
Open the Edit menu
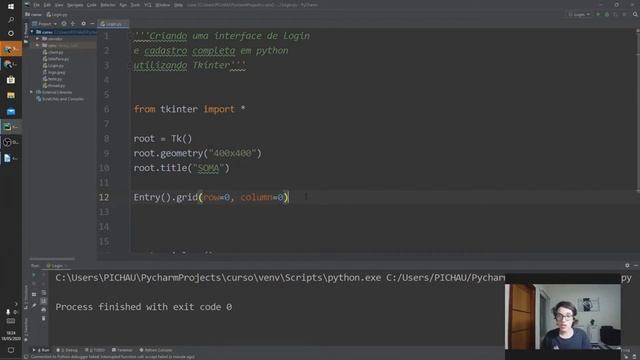pyautogui.click(x=47, y=5)
